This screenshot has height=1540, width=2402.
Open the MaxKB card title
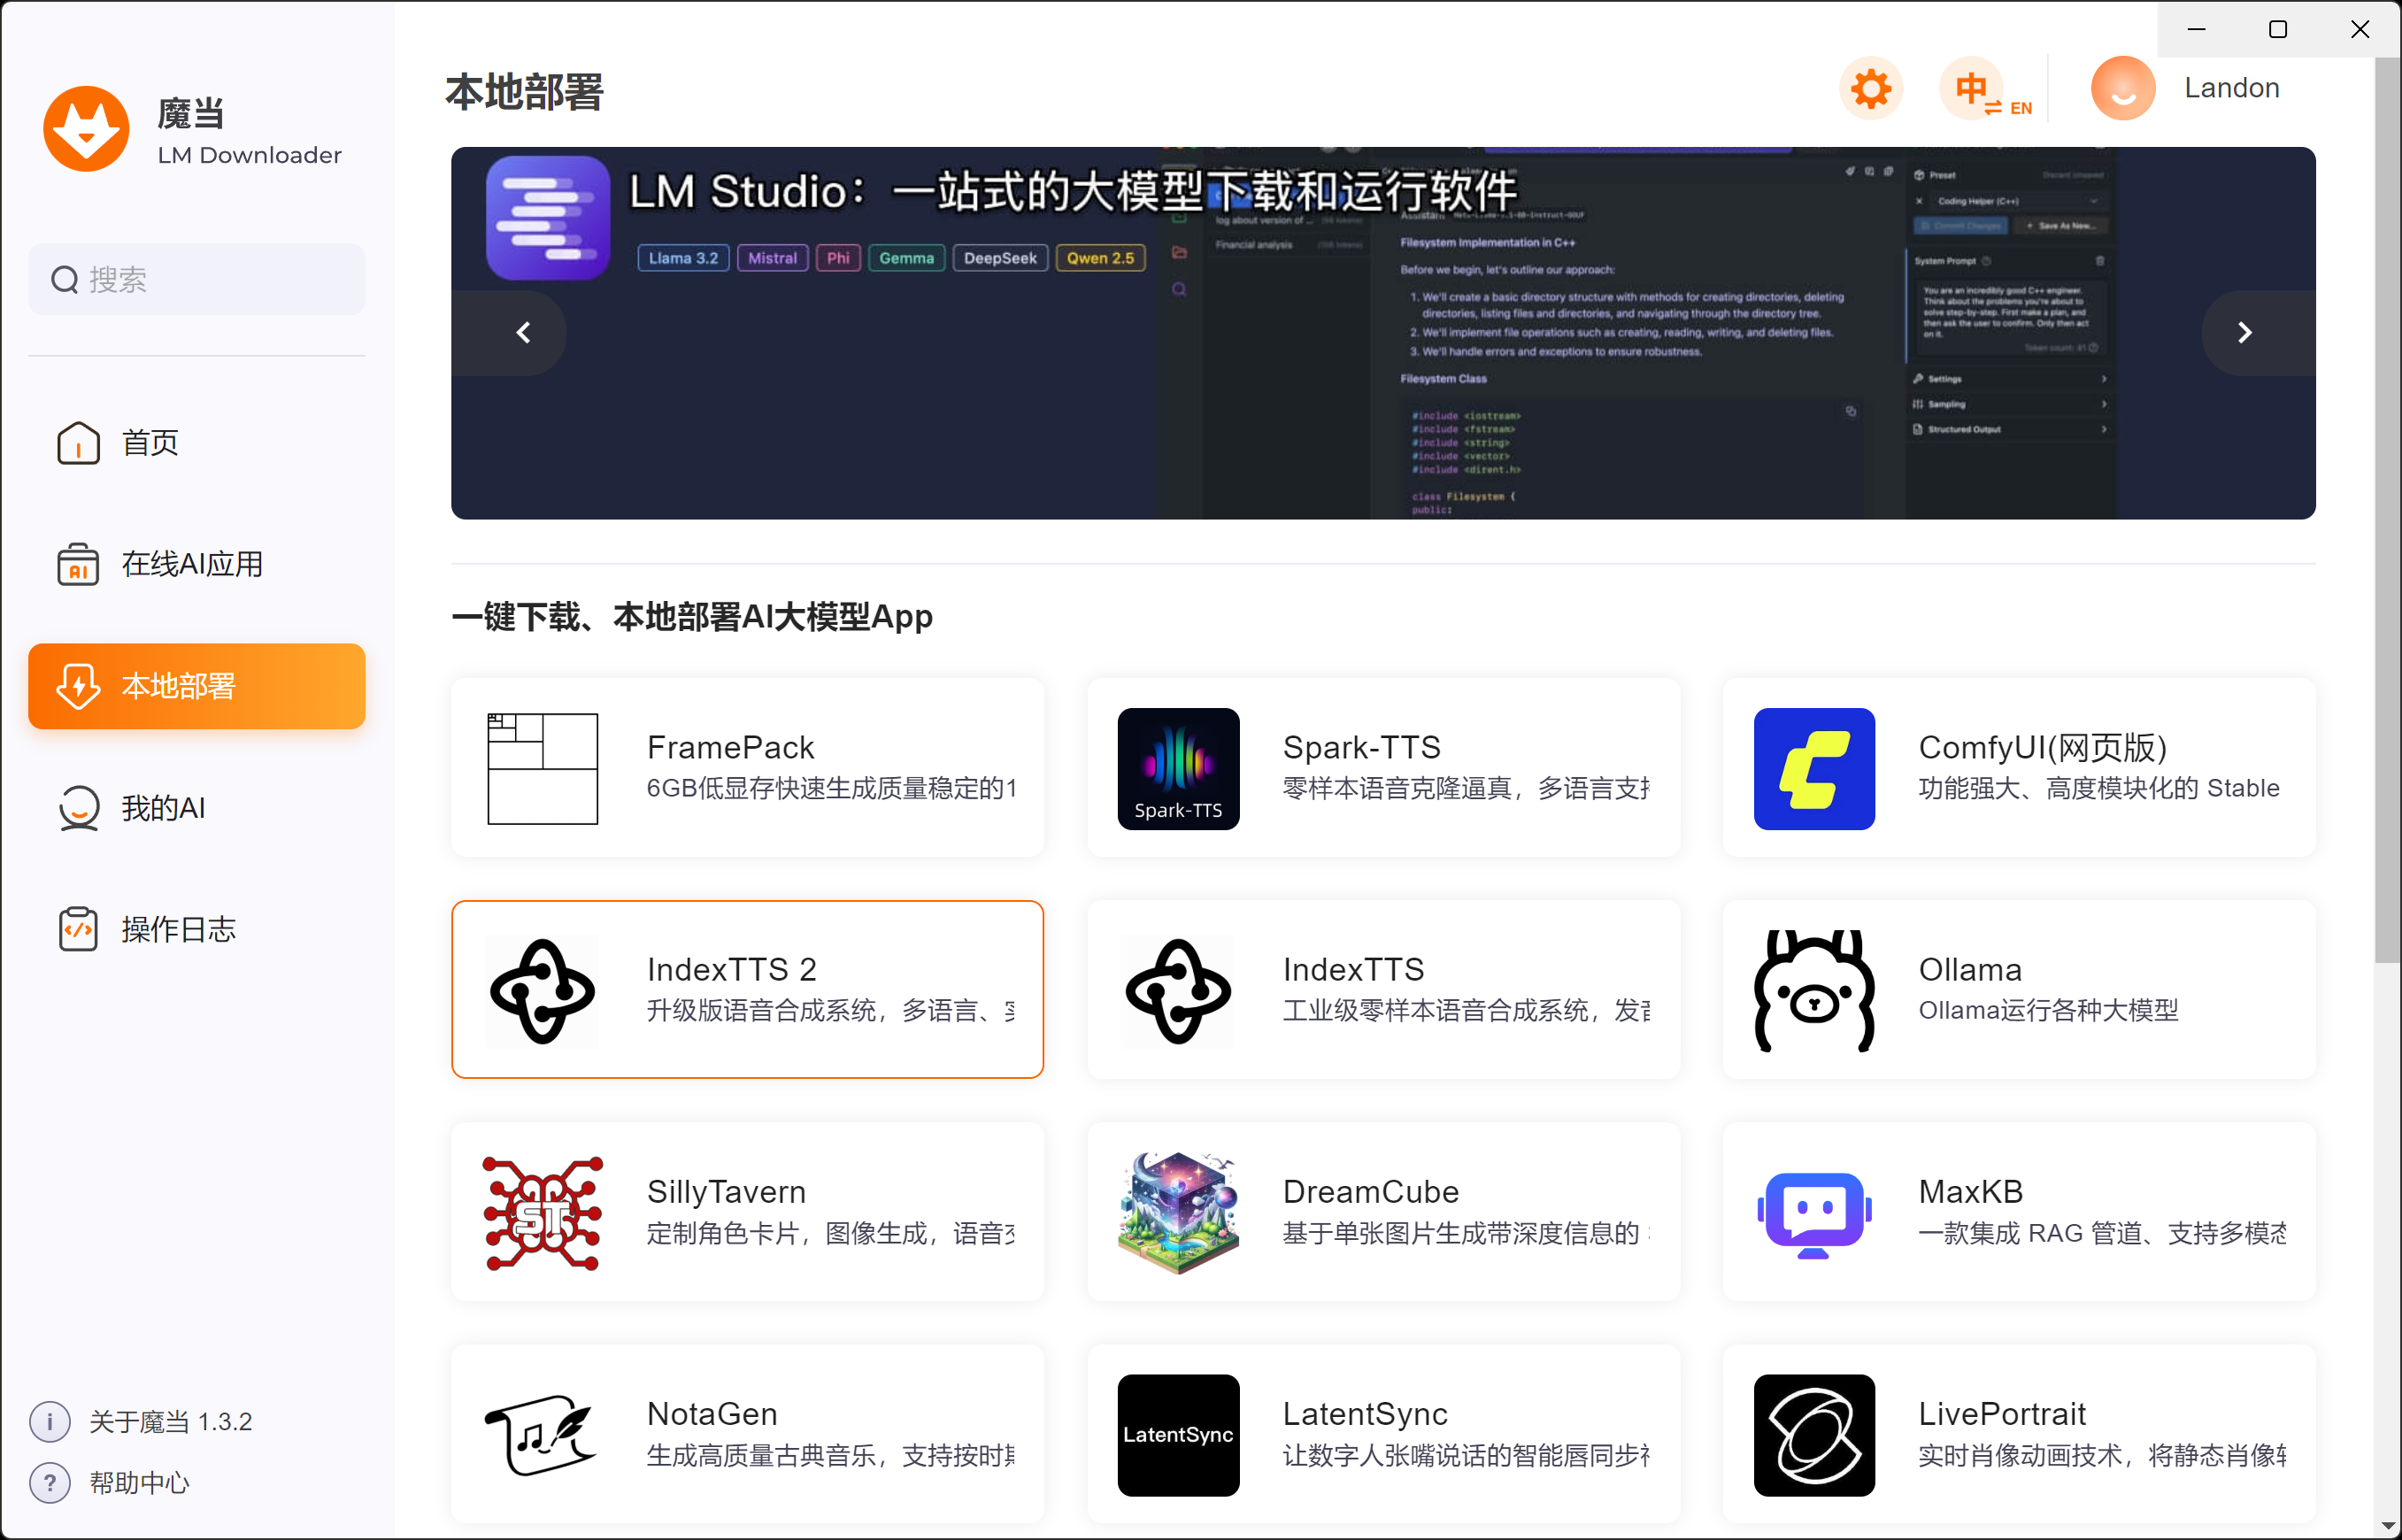pyautogui.click(x=1970, y=1191)
